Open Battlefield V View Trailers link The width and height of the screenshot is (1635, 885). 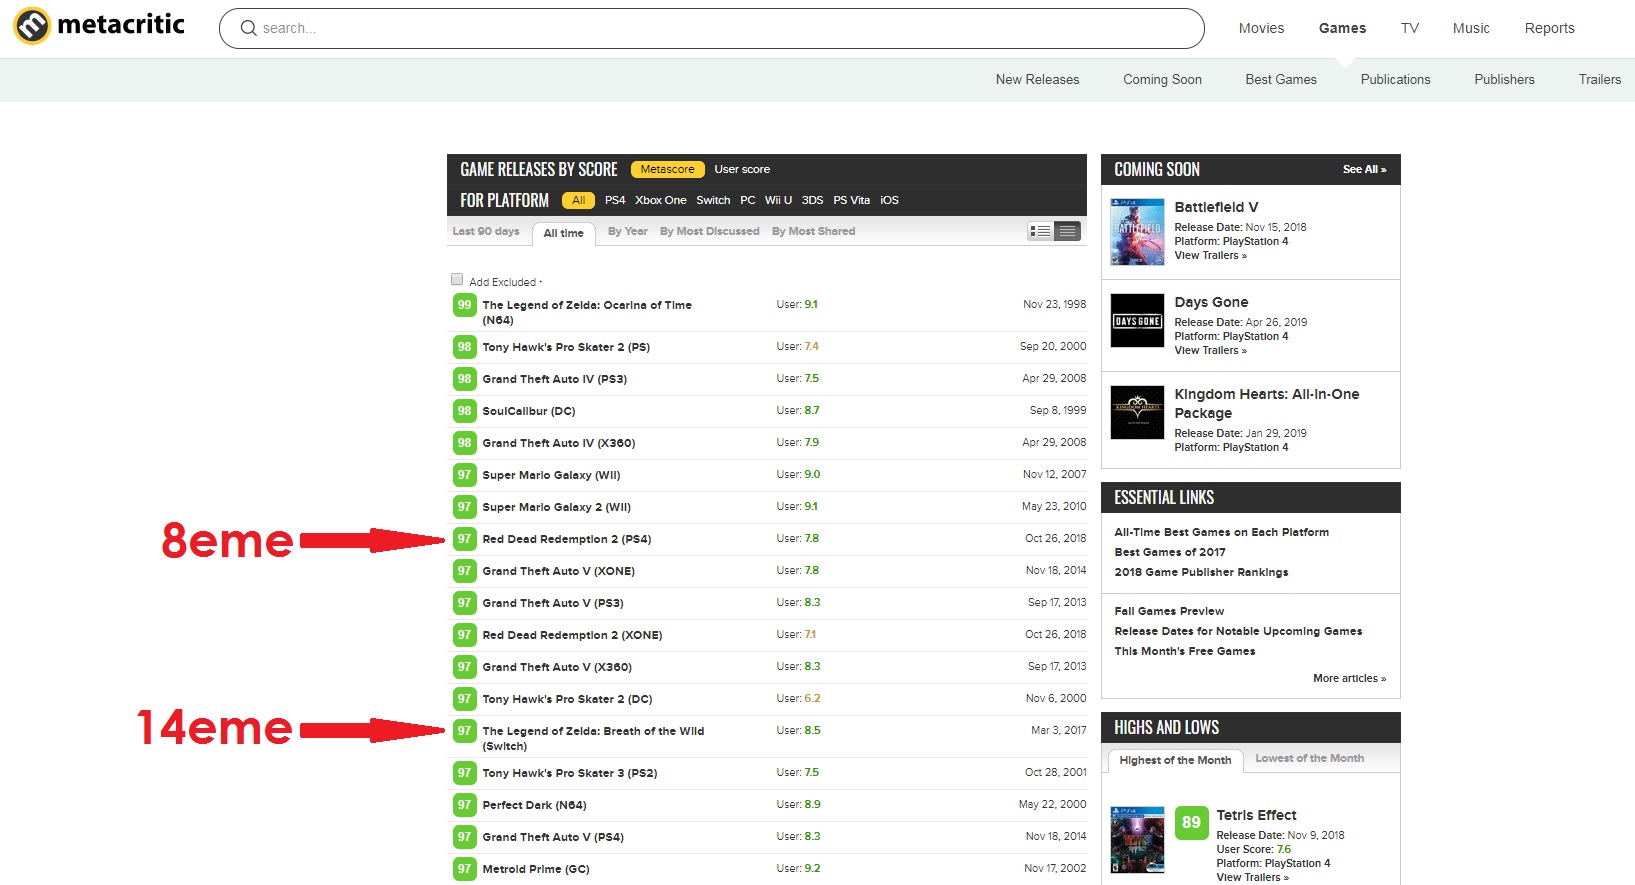click(x=1210, y=256)
